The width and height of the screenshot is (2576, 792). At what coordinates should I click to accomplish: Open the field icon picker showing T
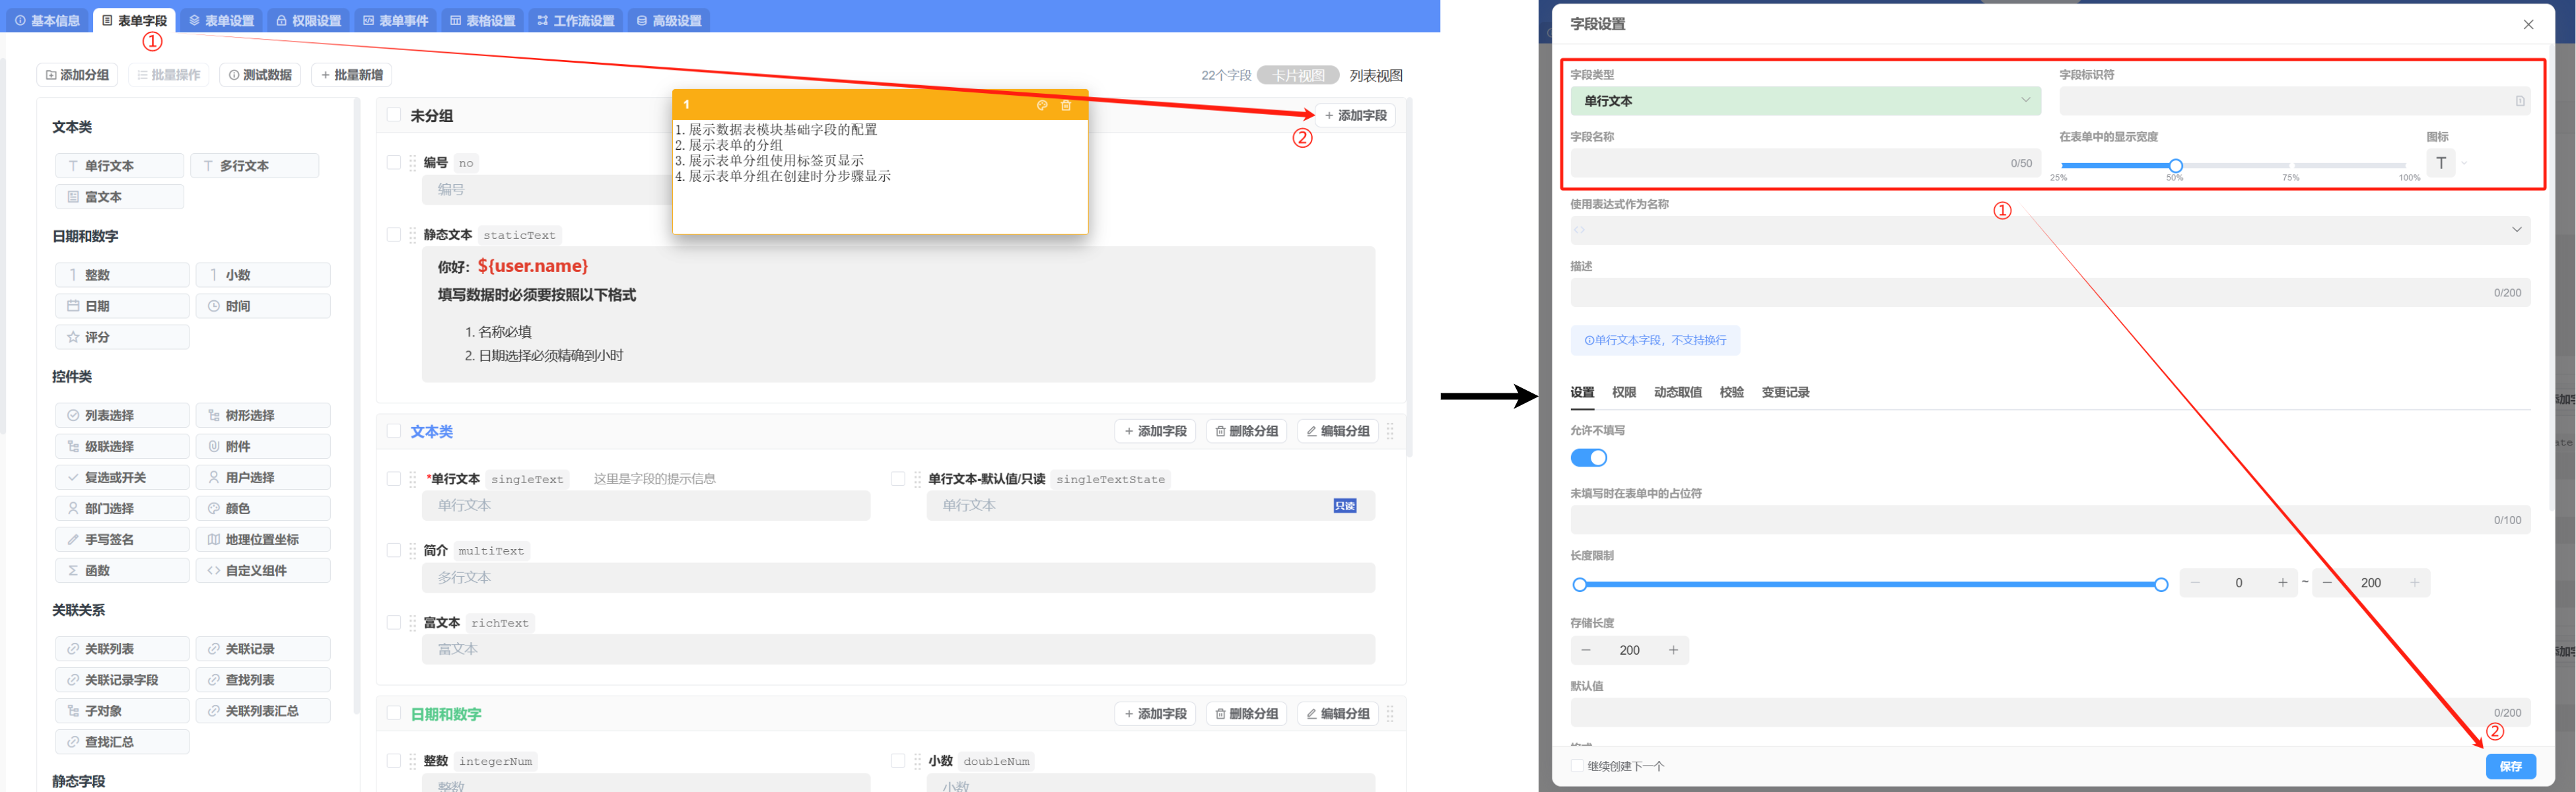click(x=2441, y=163)
